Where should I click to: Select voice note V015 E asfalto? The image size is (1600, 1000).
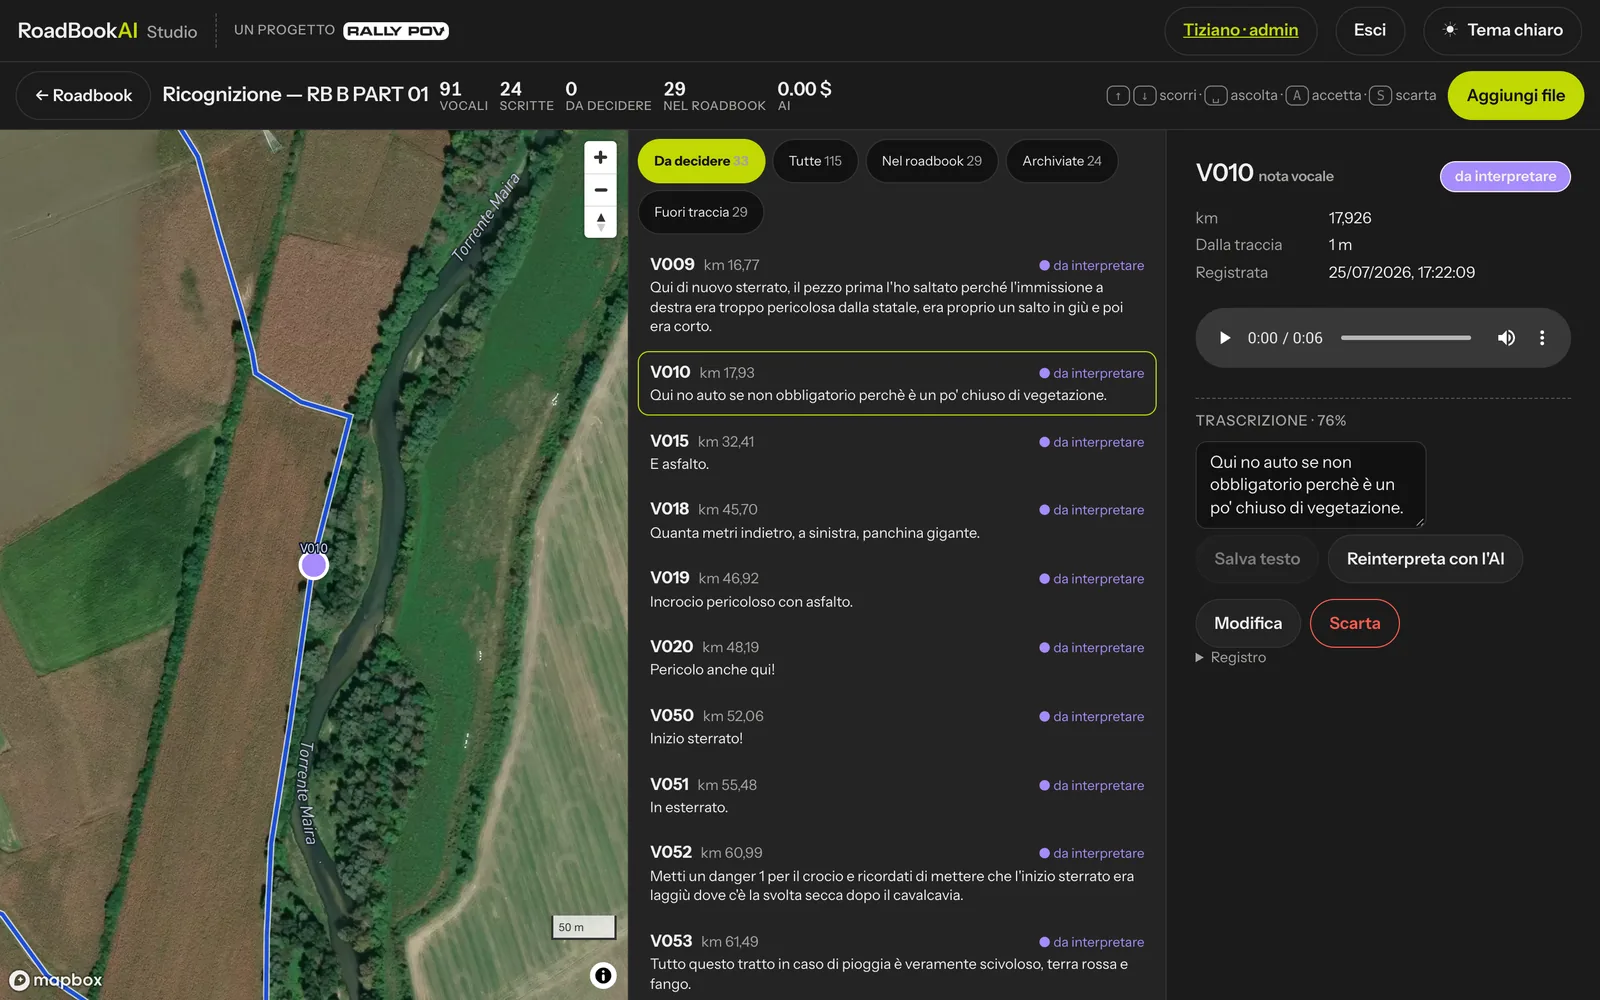click(897, 452)
